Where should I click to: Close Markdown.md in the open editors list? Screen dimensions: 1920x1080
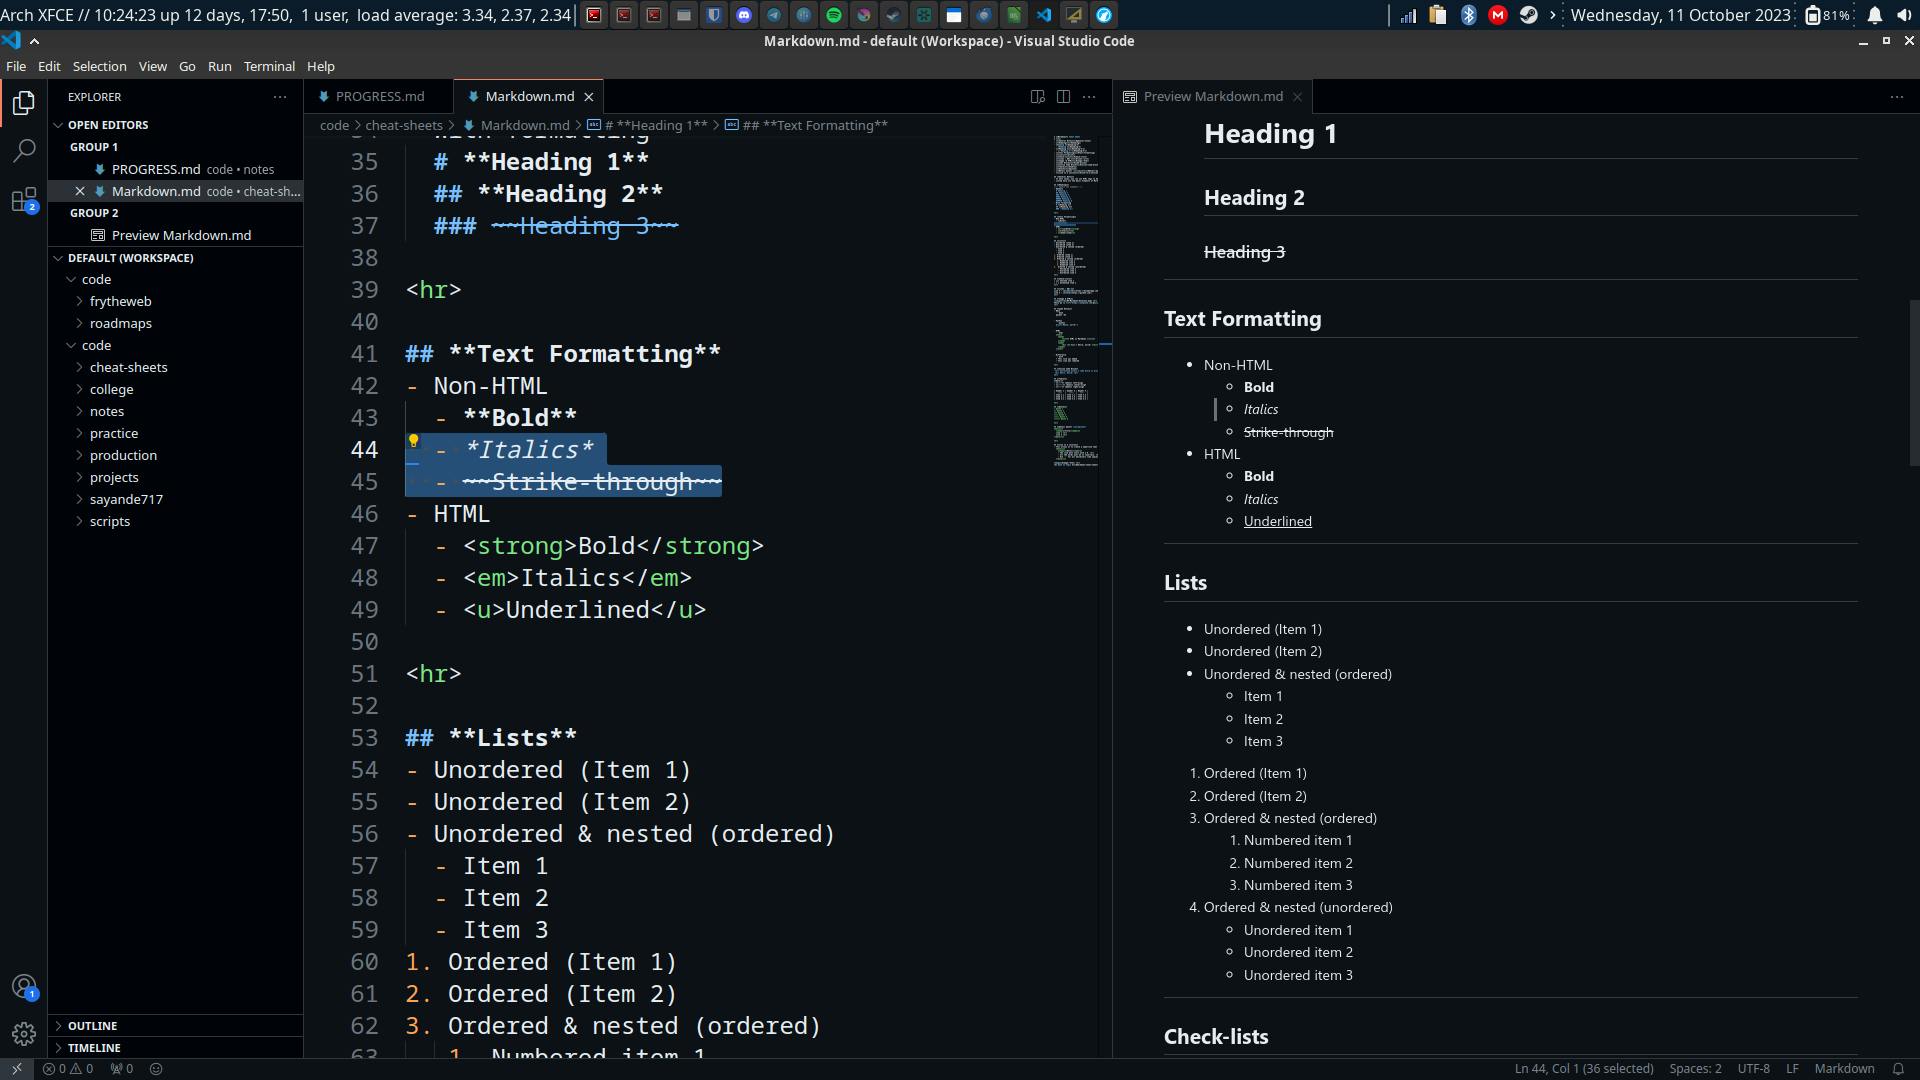[x=80, y=191]
